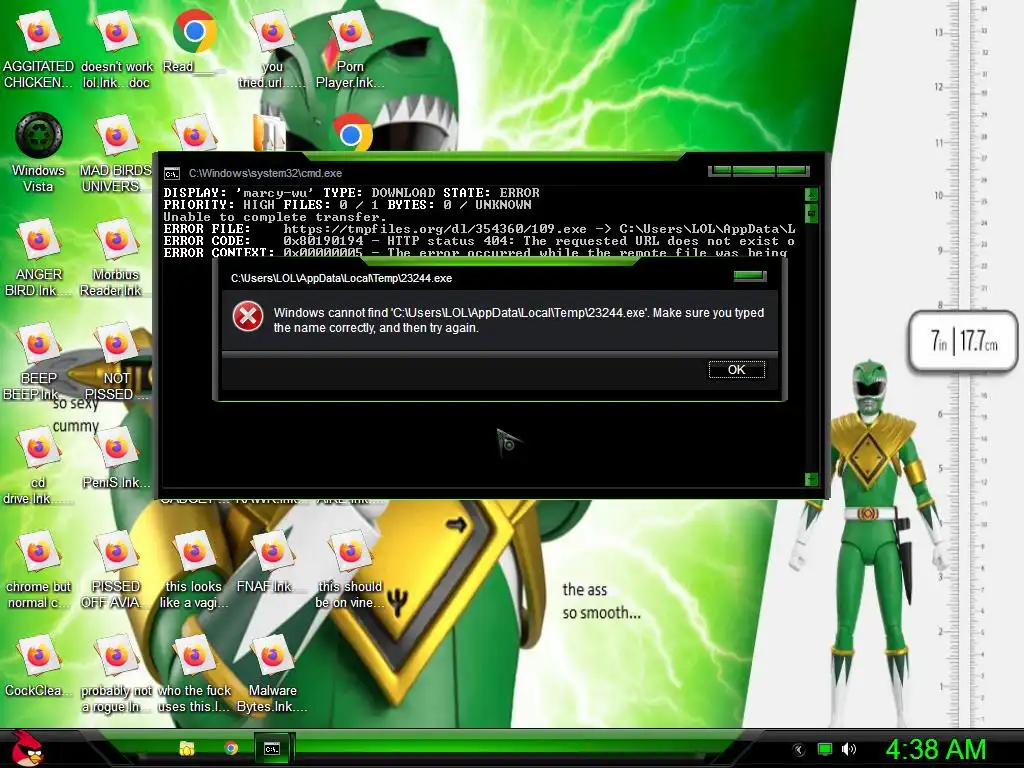
Task: Open the volume speaker tray icon
Action: click(x=848, y=750)
